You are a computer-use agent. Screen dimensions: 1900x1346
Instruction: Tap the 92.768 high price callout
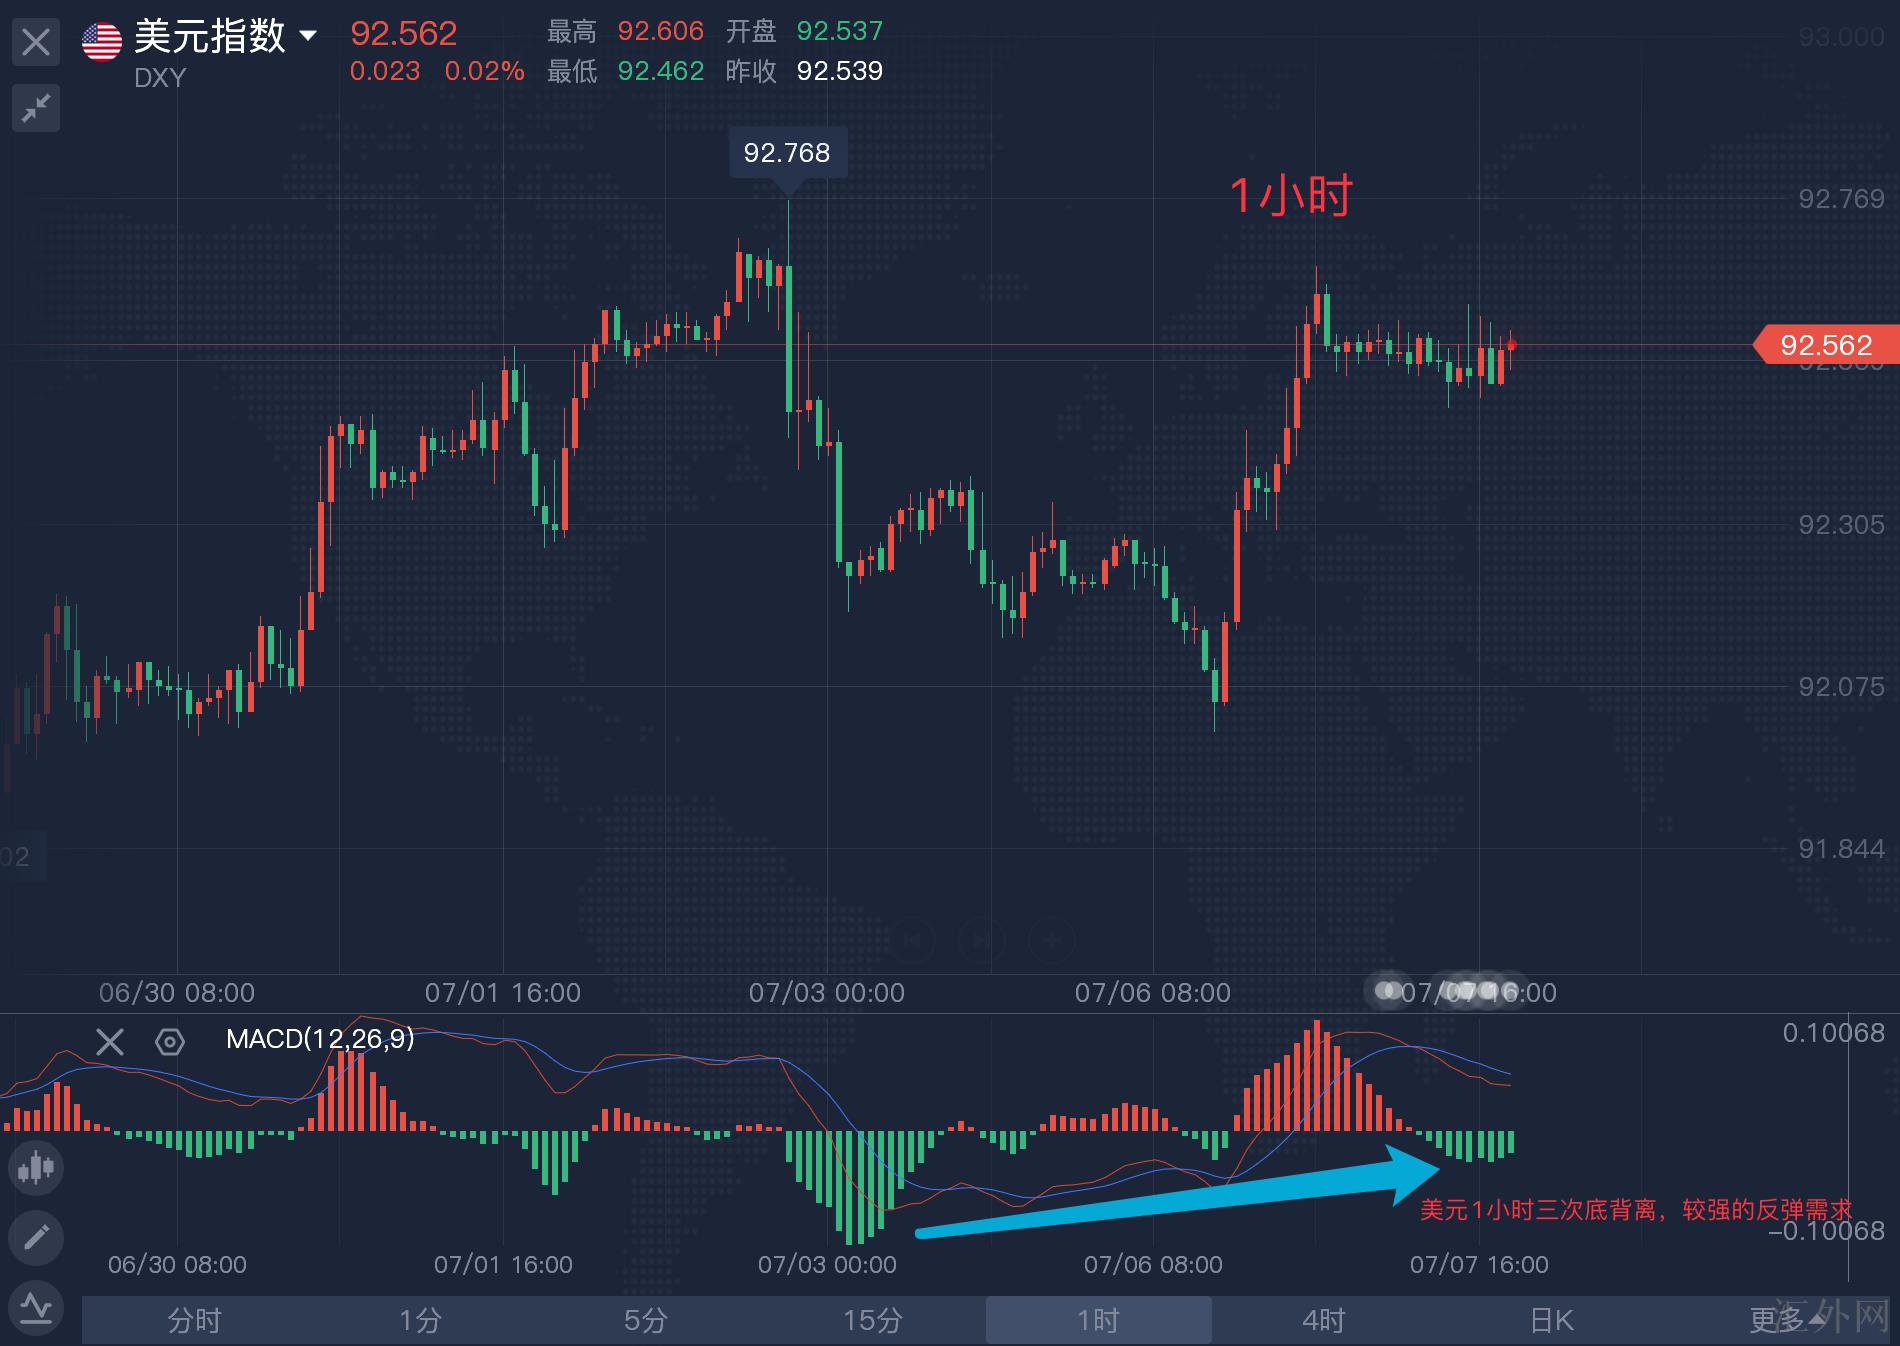coord(787,153)
